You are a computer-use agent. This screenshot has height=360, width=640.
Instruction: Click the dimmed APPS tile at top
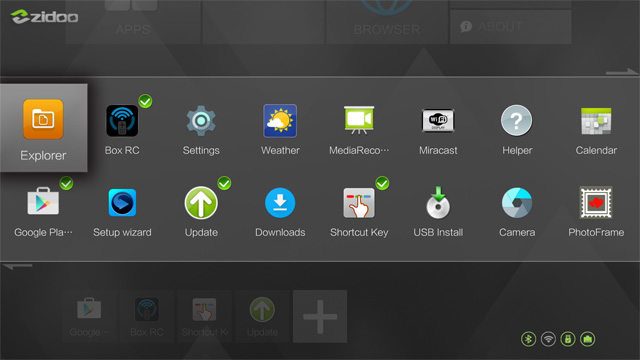[133, 22]
